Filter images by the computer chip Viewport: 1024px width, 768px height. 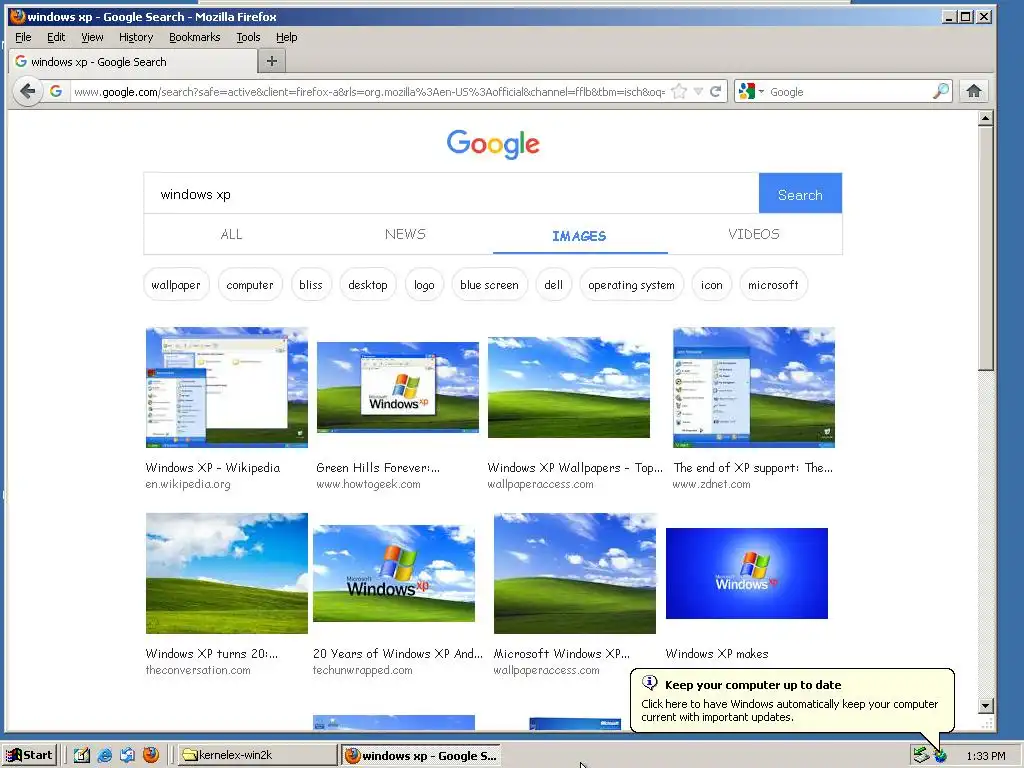249,285
